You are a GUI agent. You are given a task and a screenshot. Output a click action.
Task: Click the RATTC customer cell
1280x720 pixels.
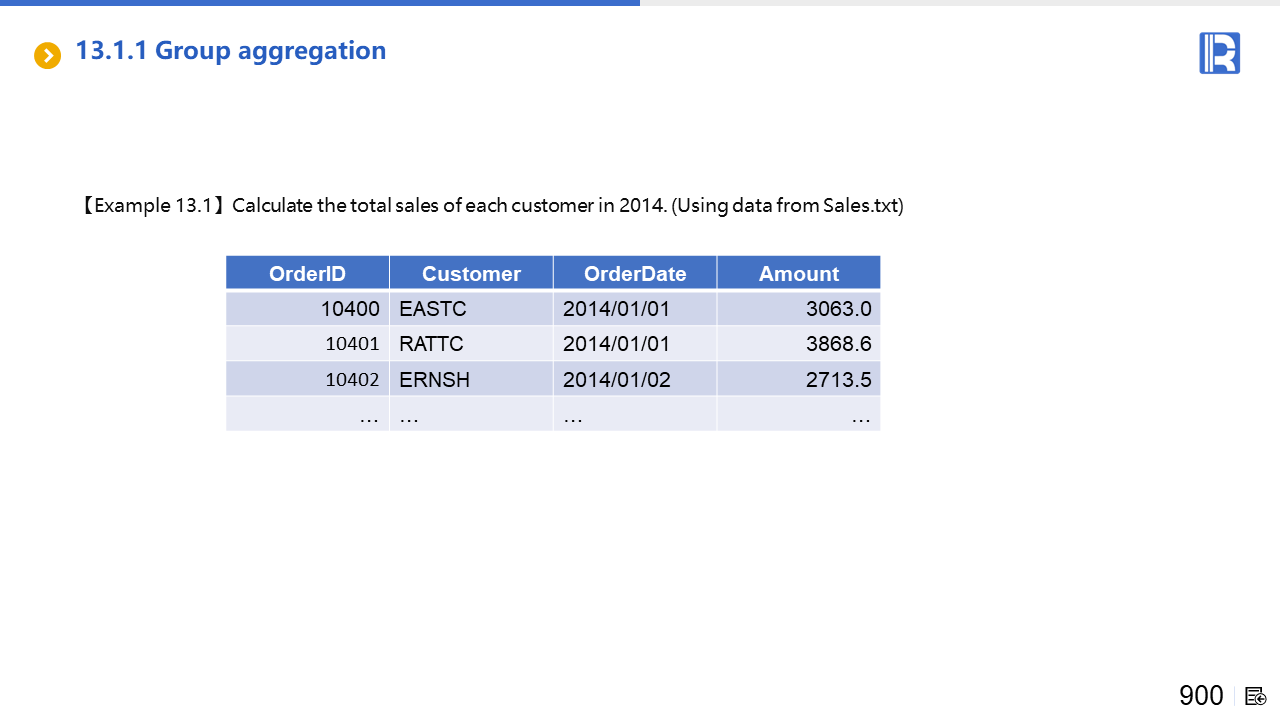point(471,344)
